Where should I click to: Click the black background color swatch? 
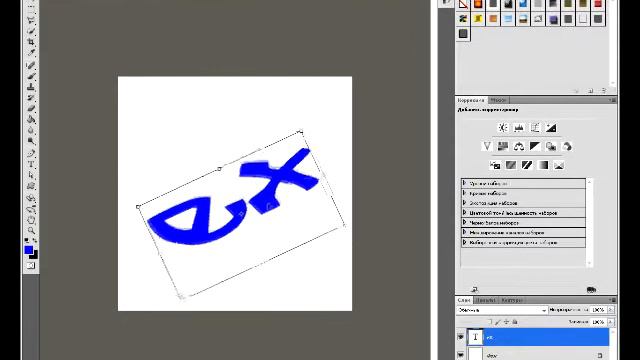coord(35,256)
